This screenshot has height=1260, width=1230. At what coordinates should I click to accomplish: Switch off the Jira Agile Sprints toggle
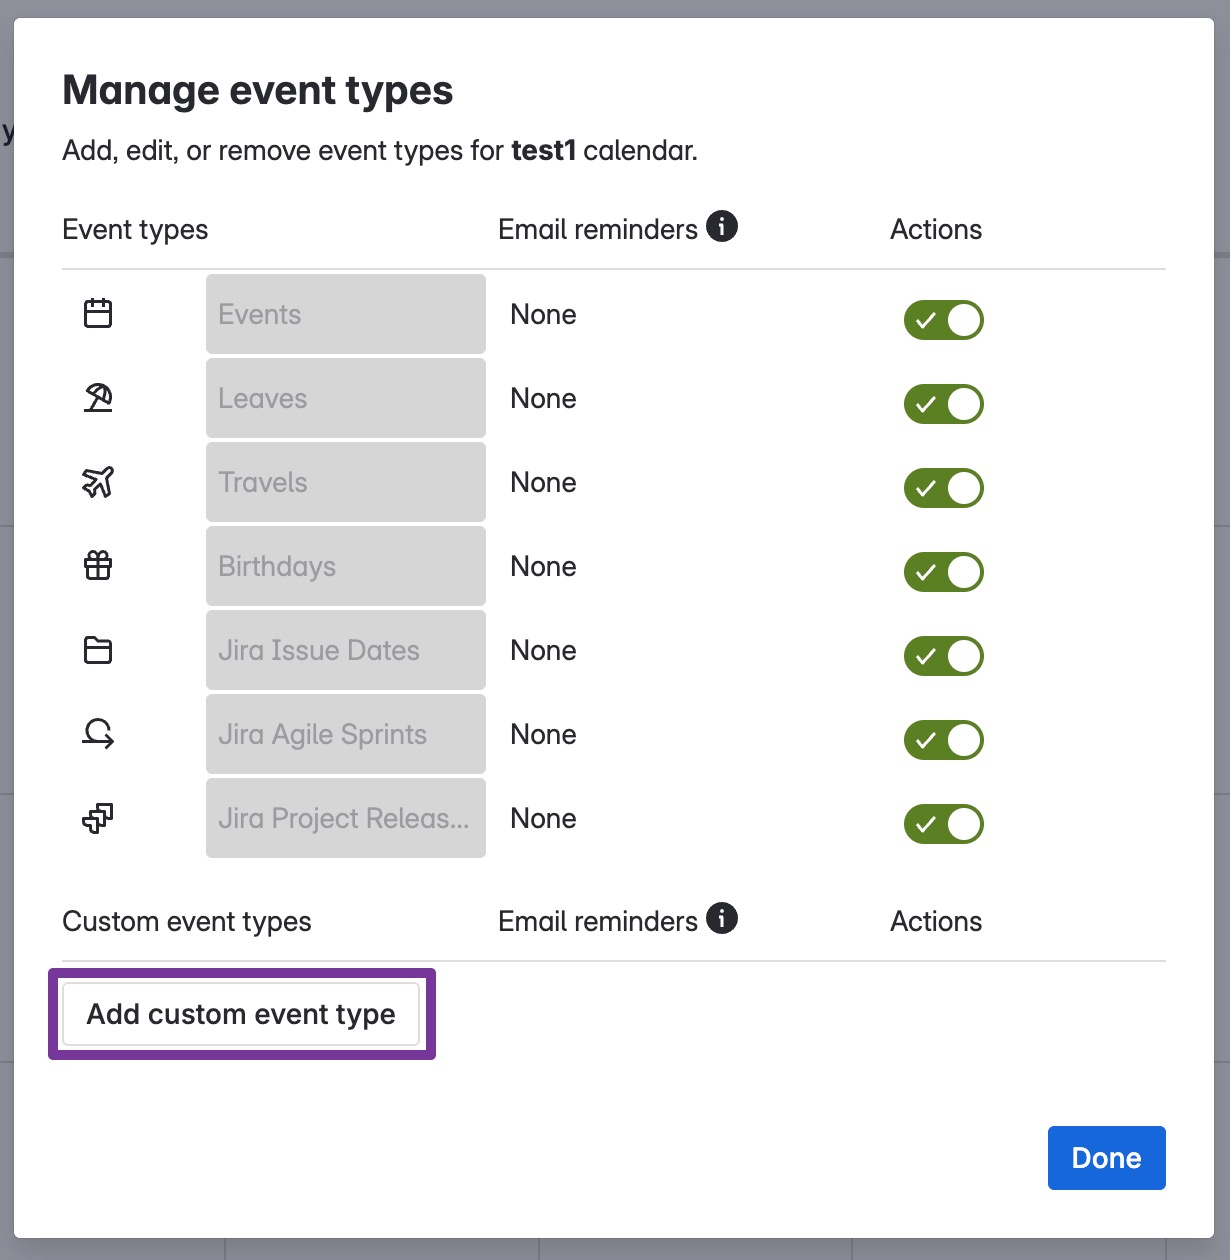(x=944, y=740)
